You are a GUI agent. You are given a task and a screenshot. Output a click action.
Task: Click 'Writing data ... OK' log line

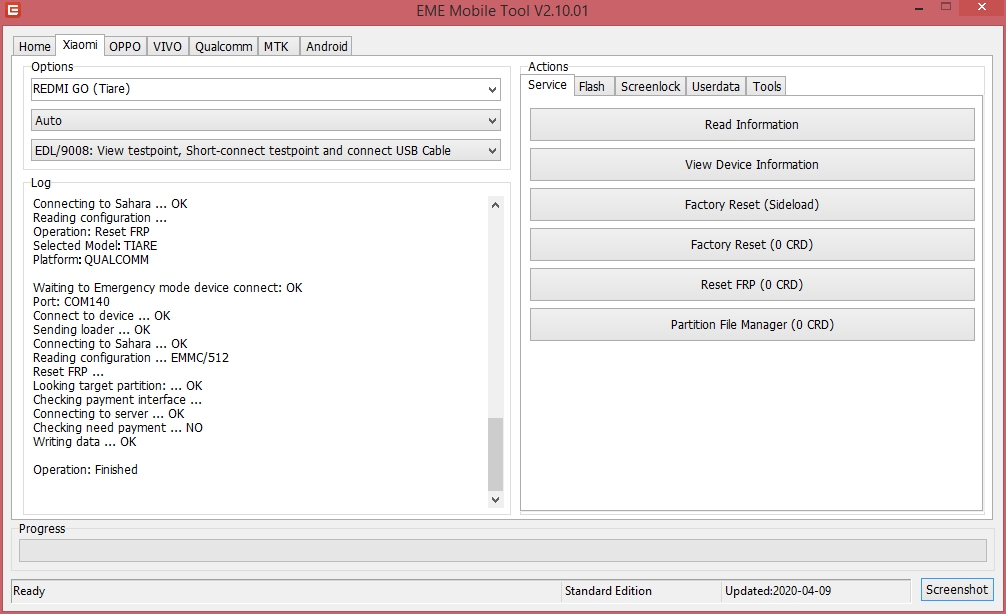coord(85,442)
